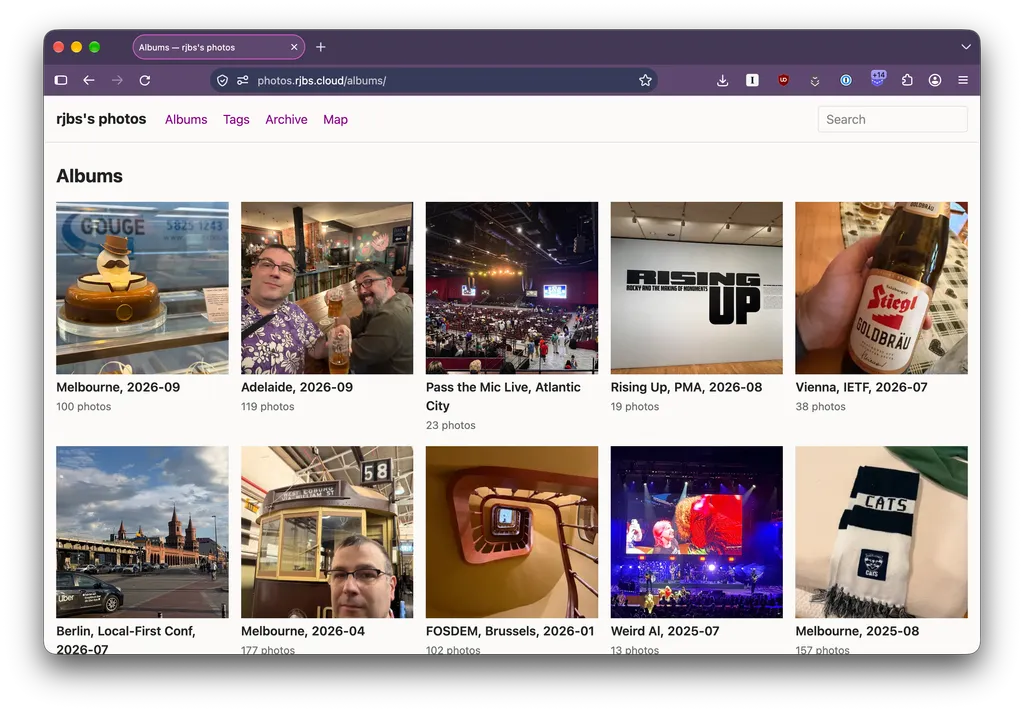
Task: Click the '23 photos' count text
Action: click(451, 425)
